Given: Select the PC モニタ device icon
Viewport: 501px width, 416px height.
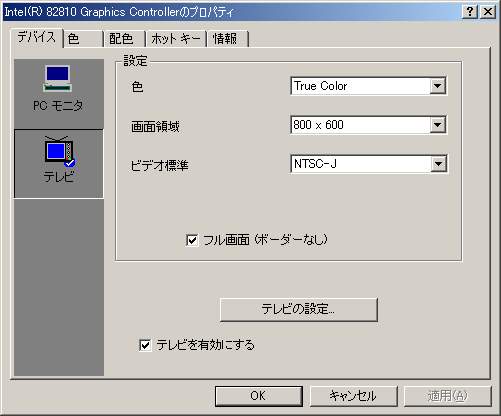Looking at the screenshot, I should click(x=58, y=88).
